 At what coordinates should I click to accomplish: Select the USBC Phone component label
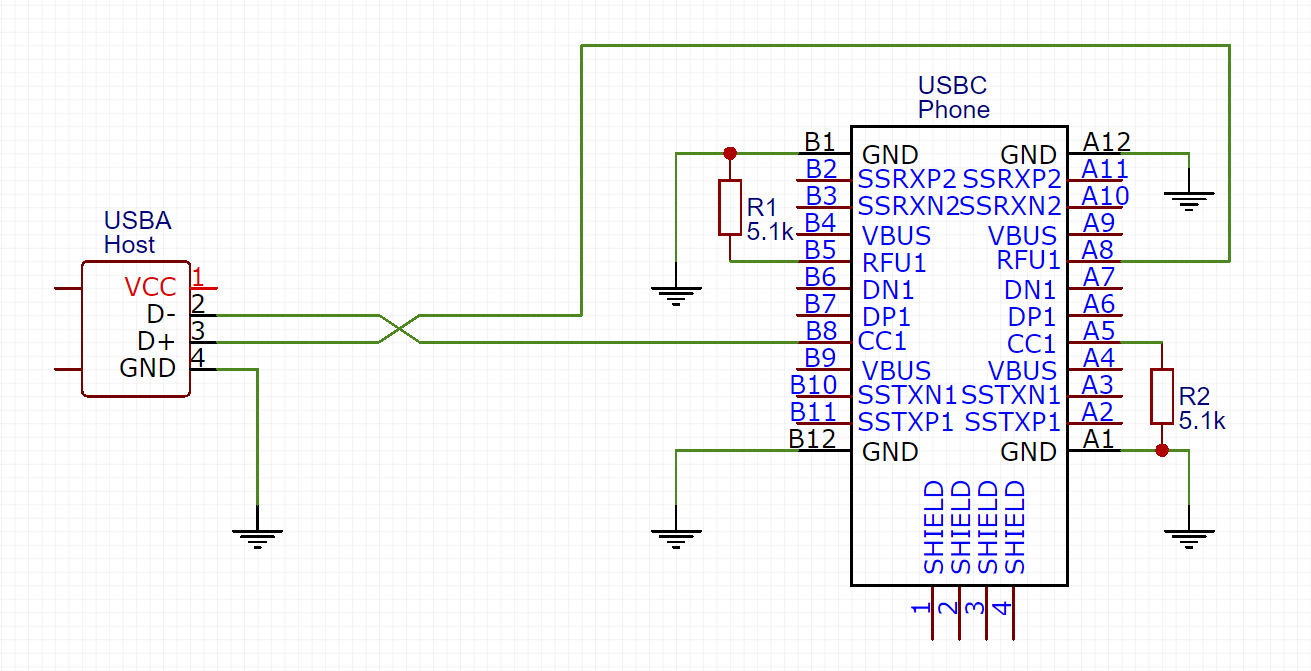pos(954,97)
